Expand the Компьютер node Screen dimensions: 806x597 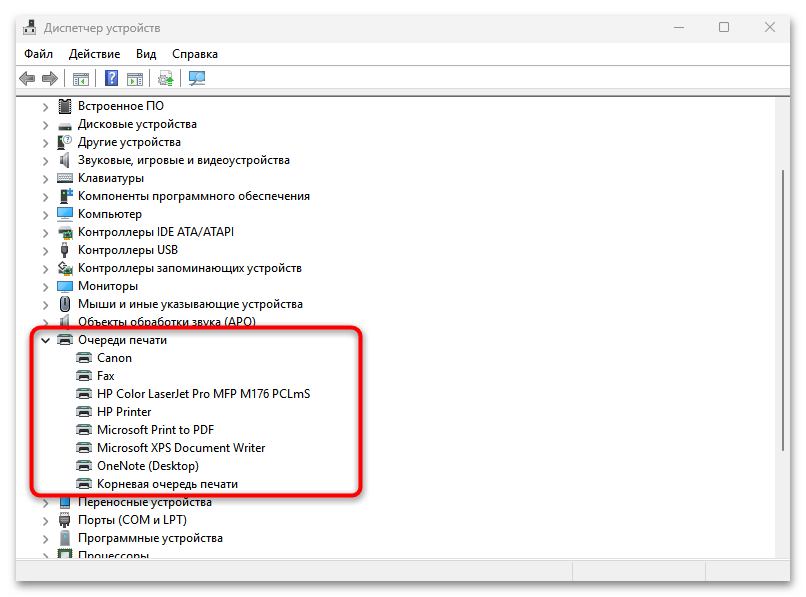click(45, 215)
